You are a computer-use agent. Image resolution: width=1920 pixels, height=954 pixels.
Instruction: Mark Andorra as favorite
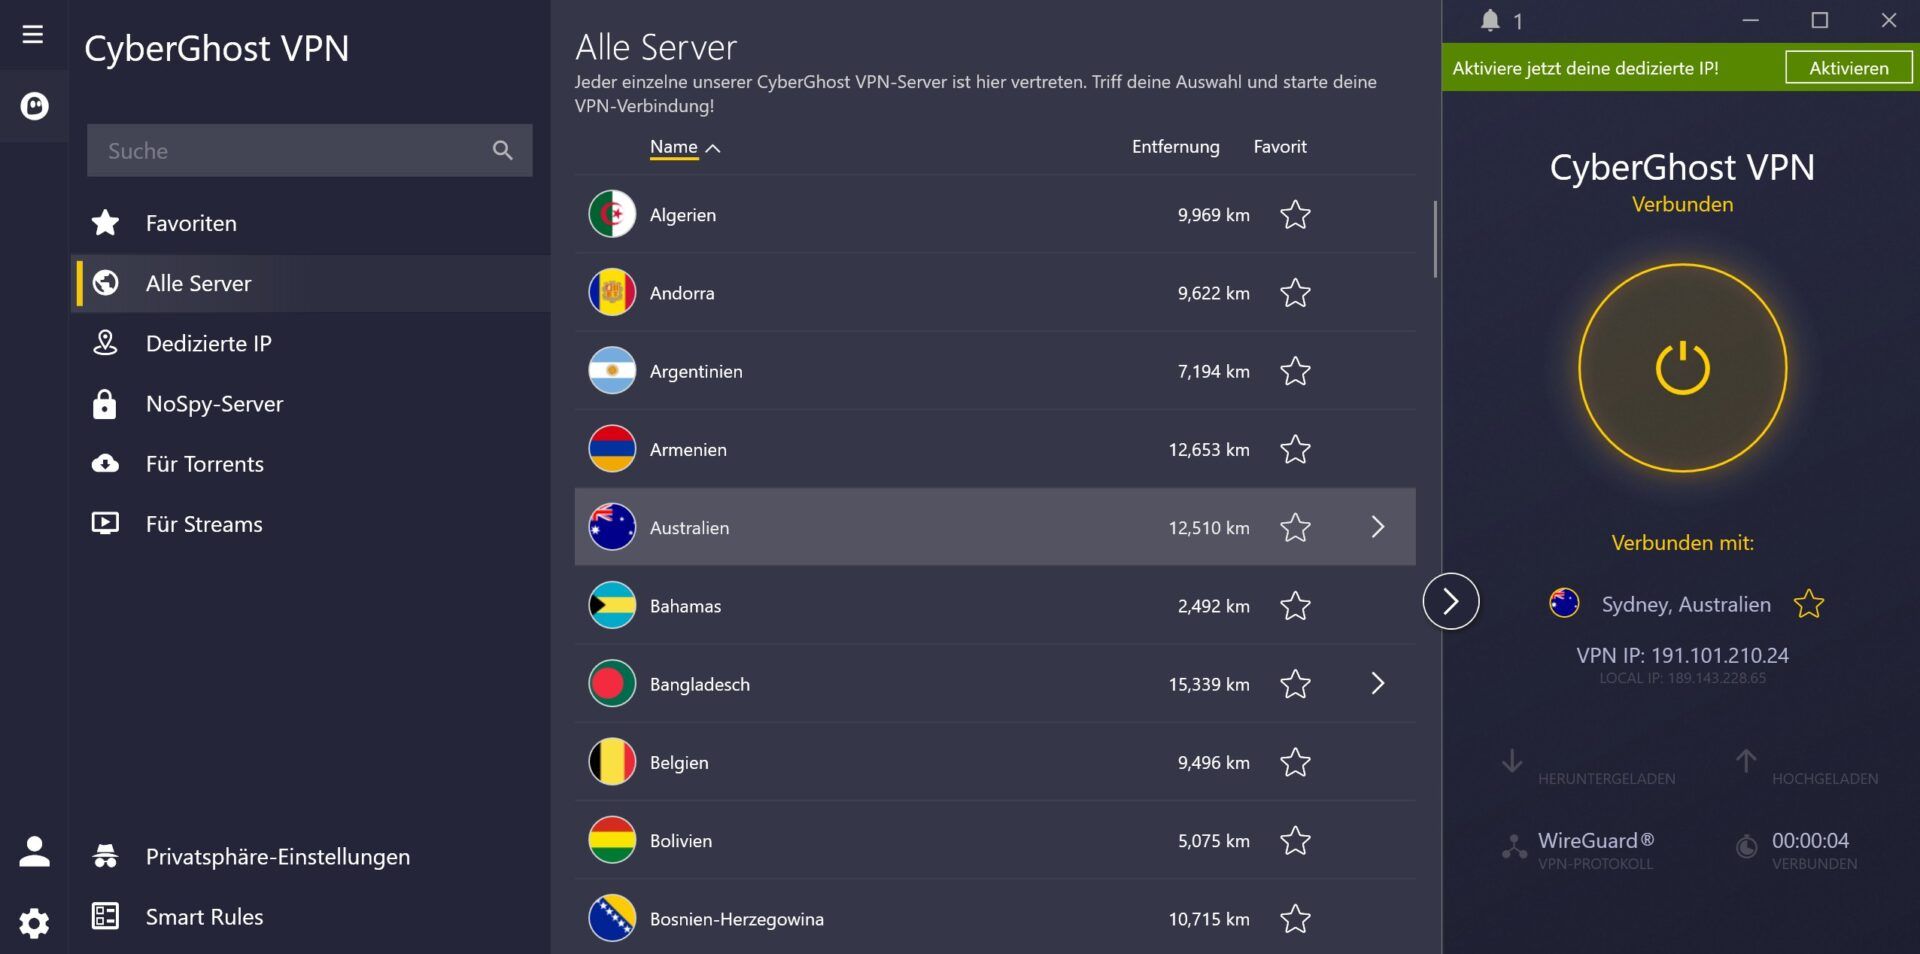coord(1295,293)
